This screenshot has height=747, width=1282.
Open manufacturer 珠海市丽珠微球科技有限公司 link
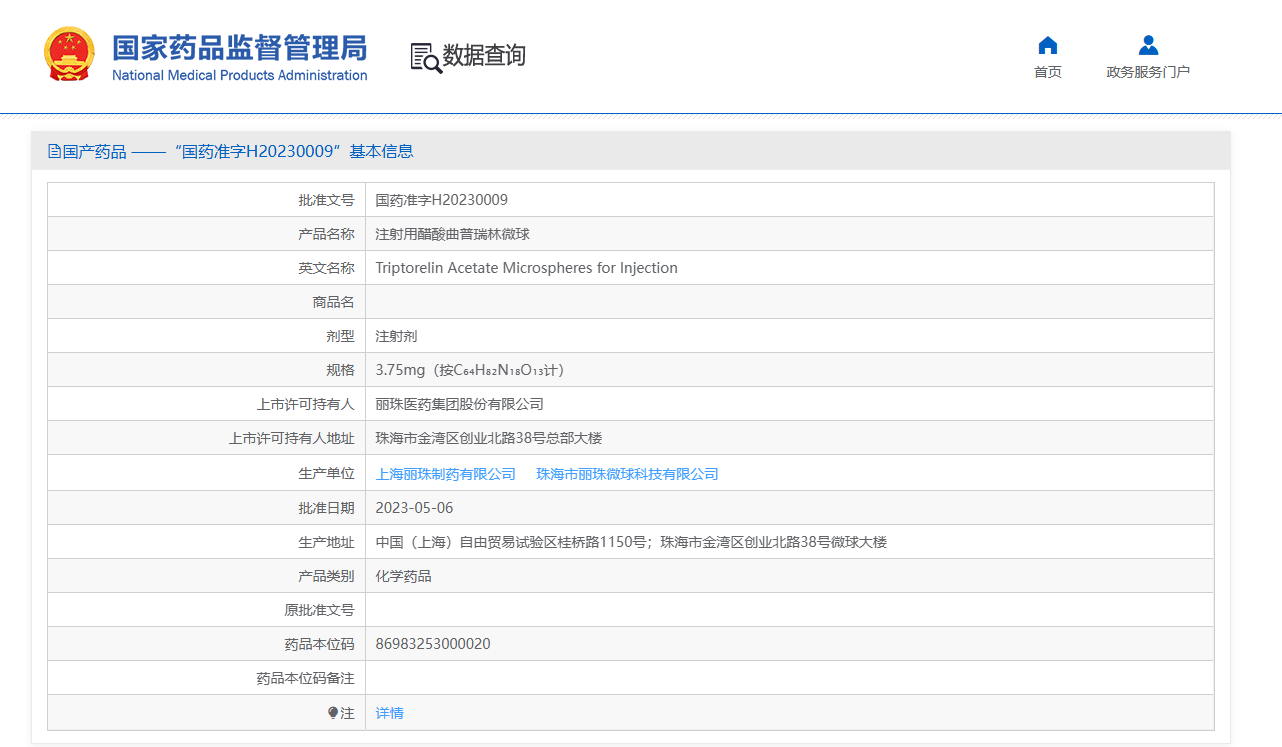pyautogui.click(x=627, y=474)
